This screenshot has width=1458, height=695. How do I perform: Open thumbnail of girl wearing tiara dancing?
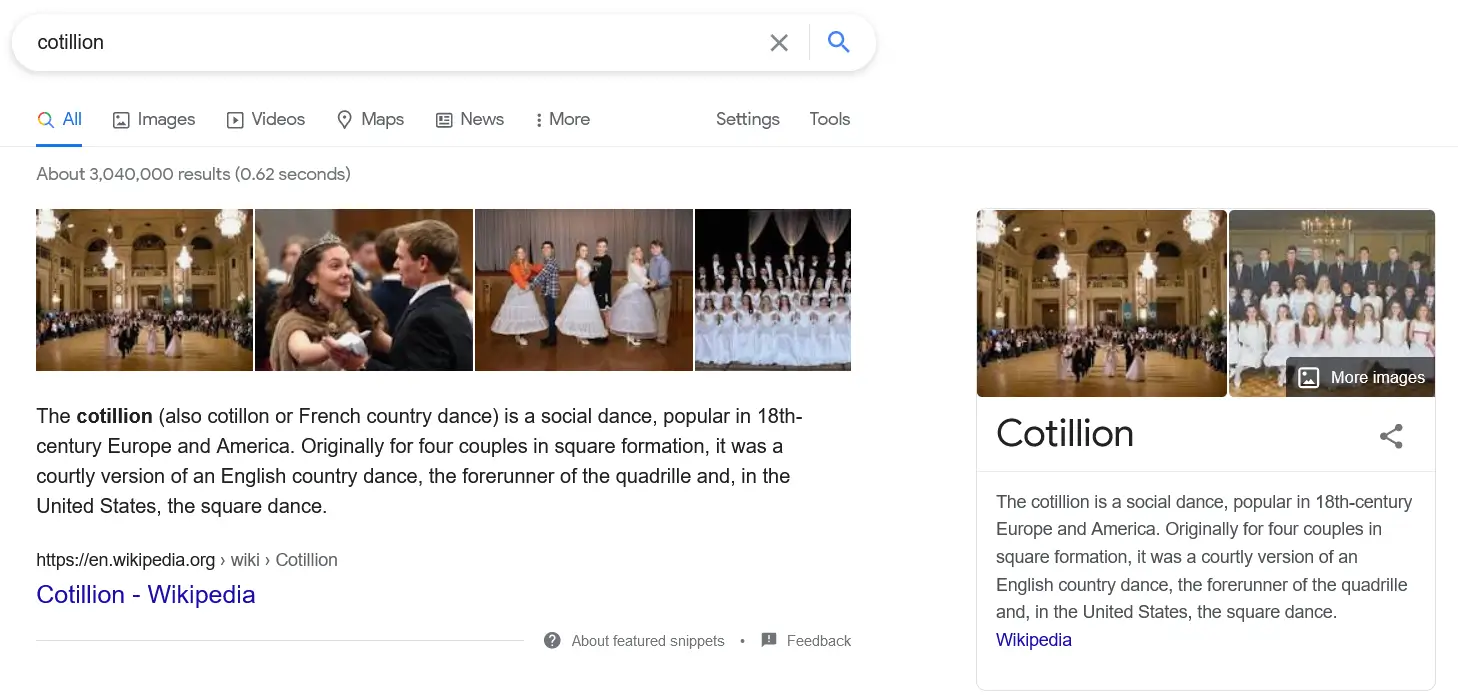click(x=364, y=290)
